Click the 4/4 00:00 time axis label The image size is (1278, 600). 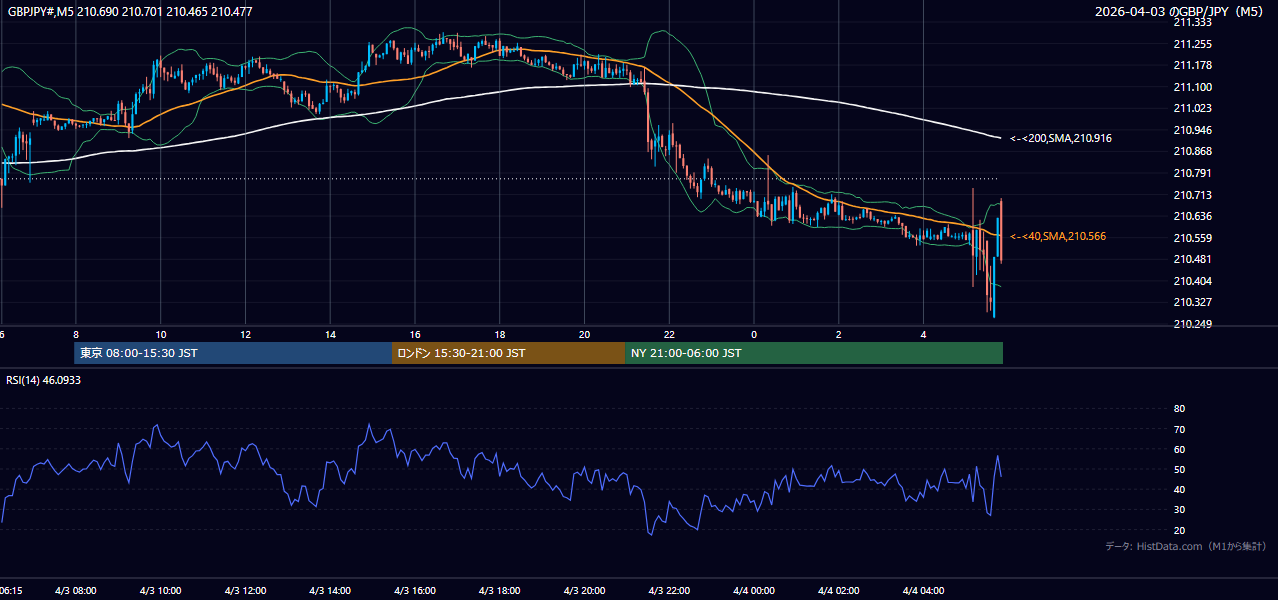[754, 591]
